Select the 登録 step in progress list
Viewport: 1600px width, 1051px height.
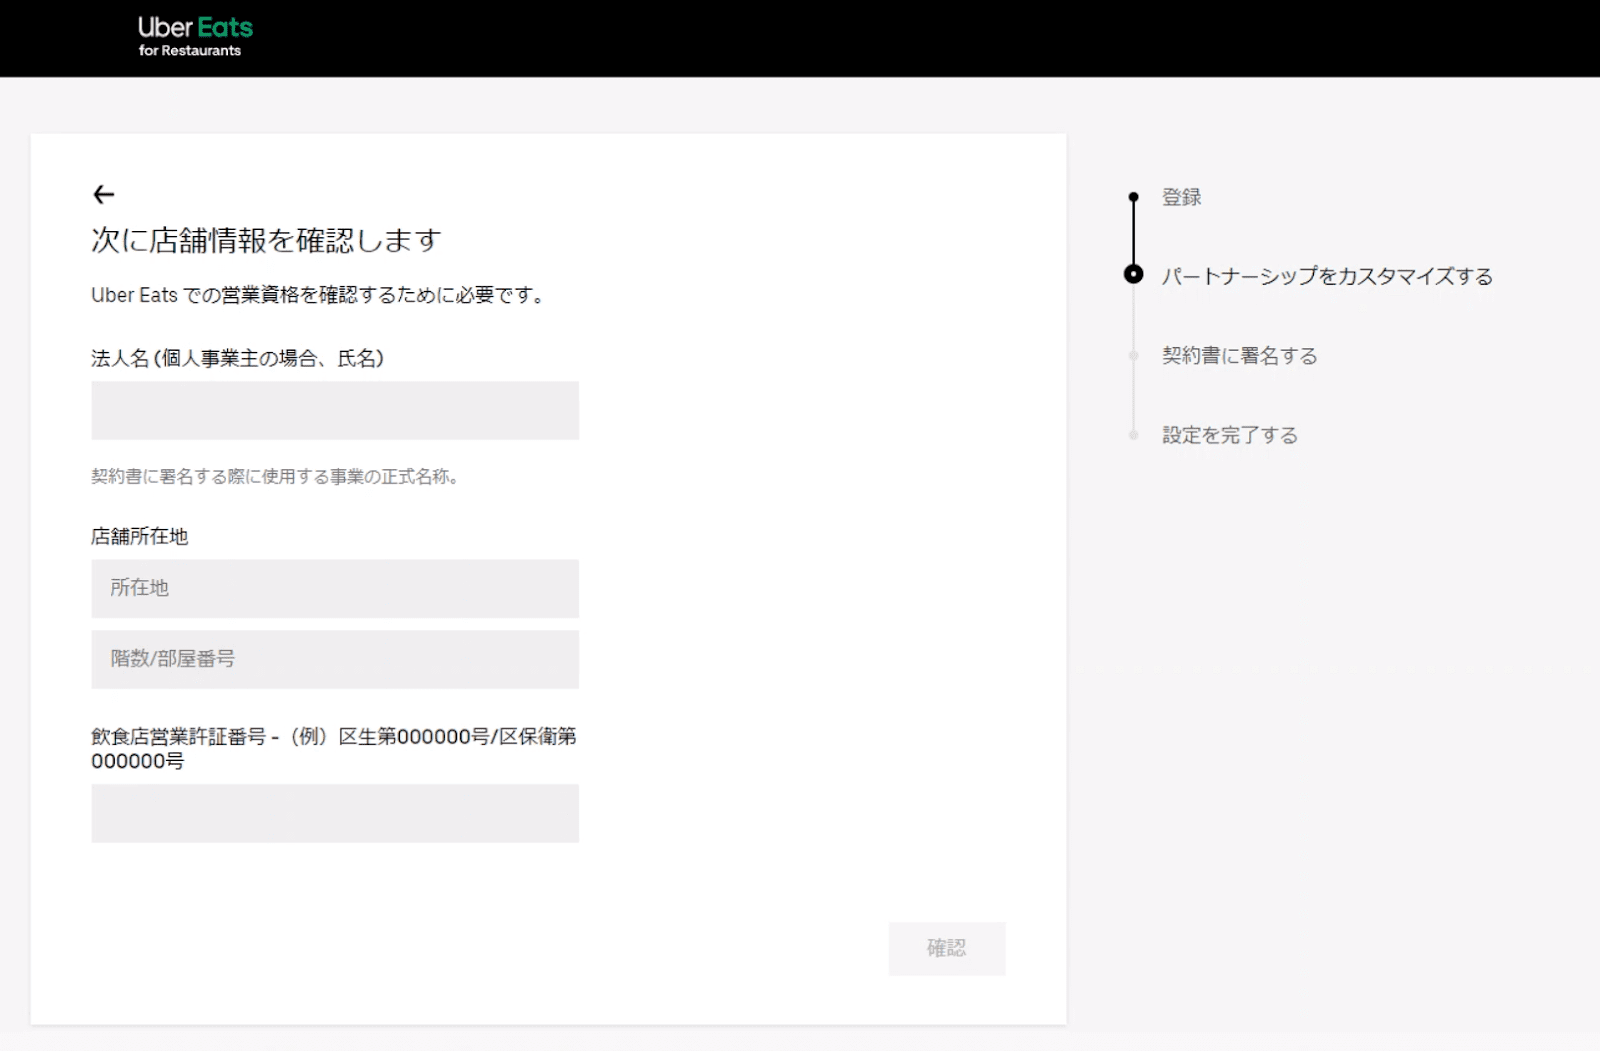(x=1181, y=197)
